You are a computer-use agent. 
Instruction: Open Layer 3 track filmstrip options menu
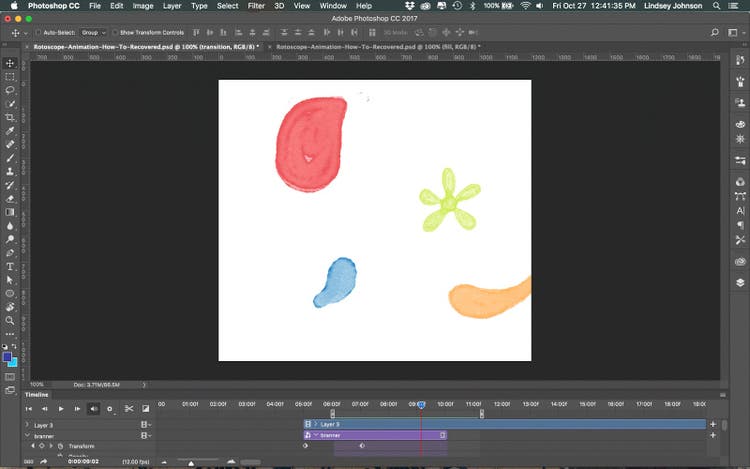tap(145, 425)
